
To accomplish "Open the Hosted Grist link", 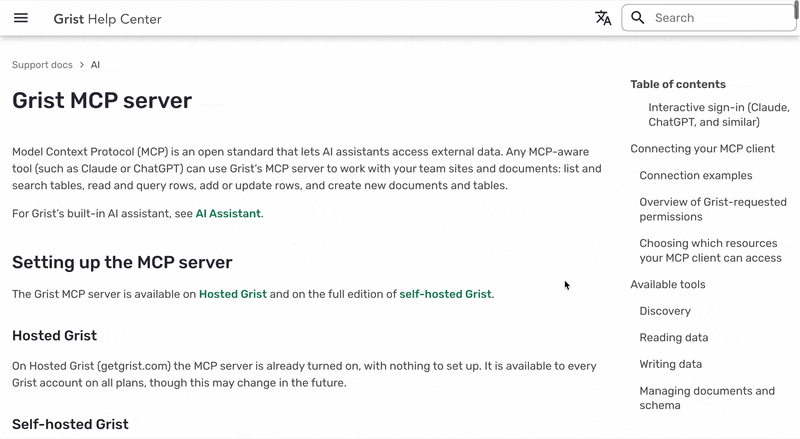I will 233,294.
